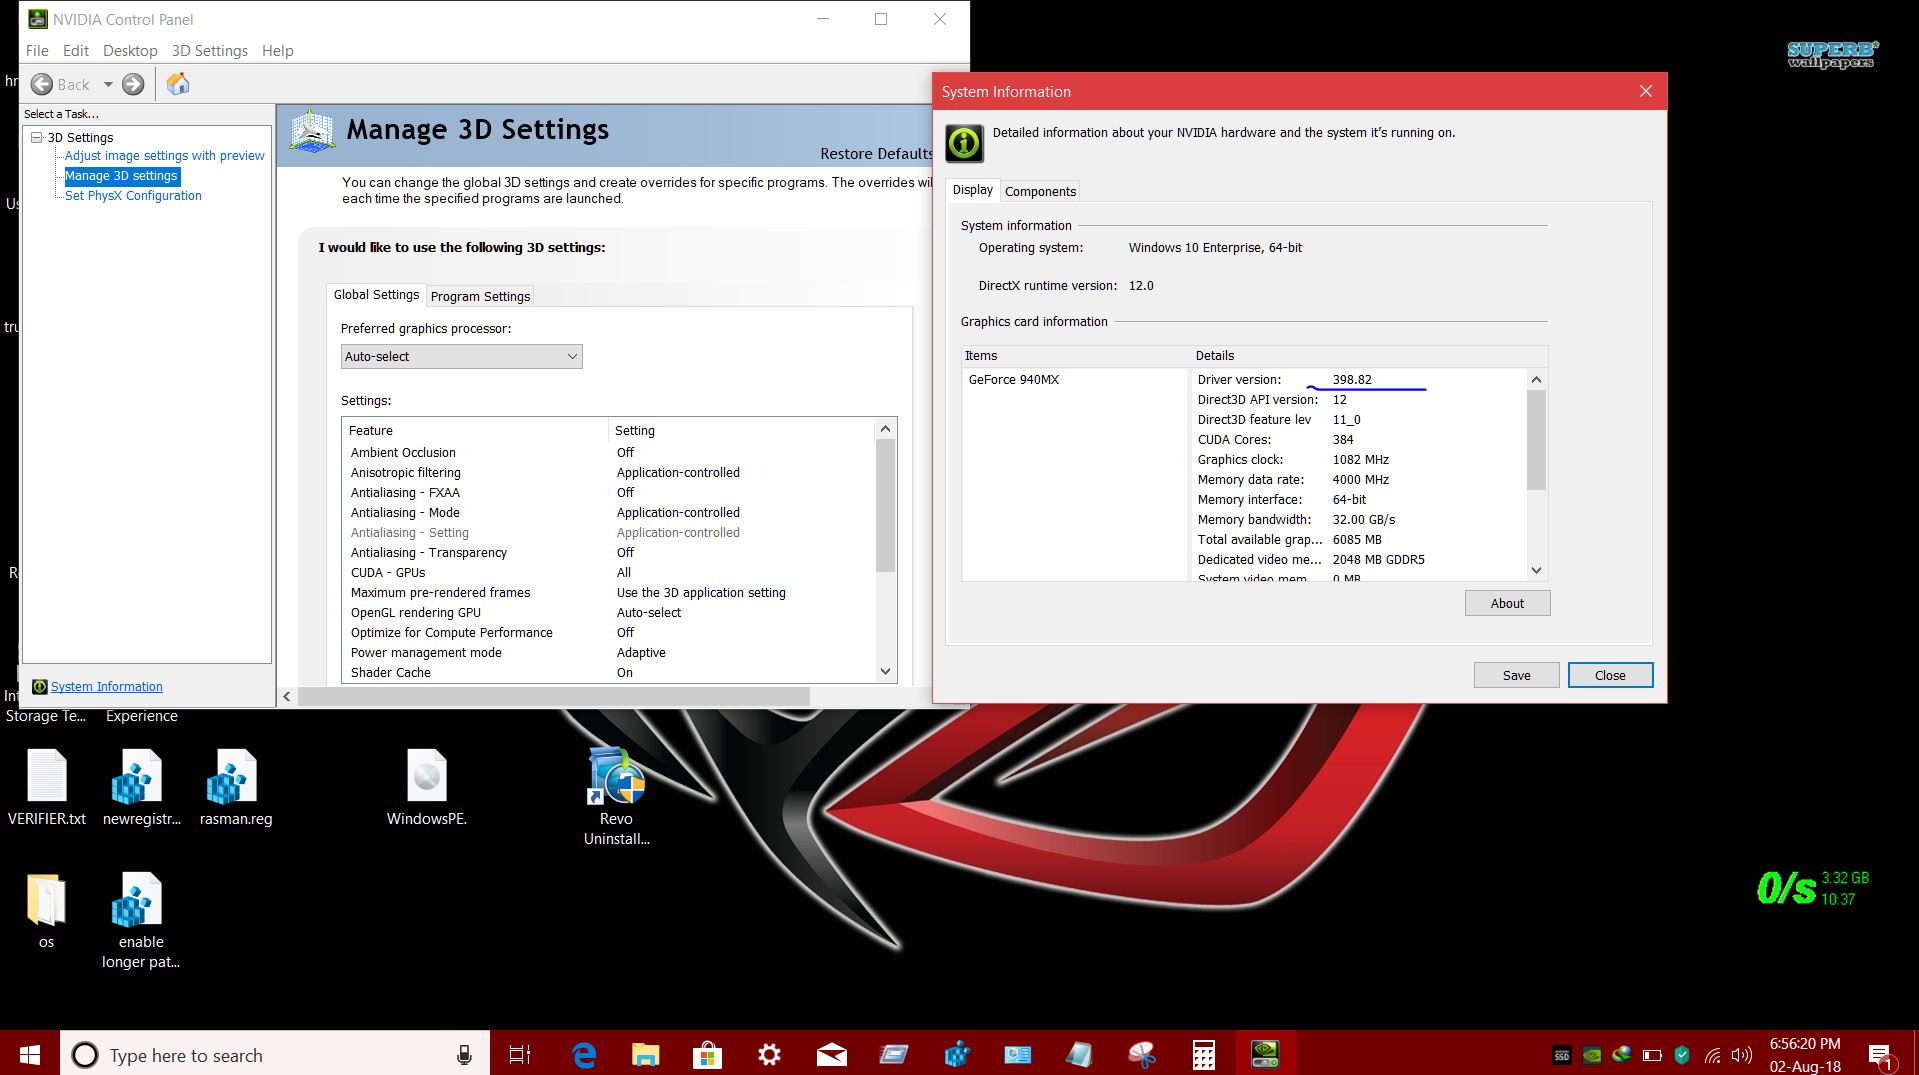
Task: Select Maximum pre-rendered frames row
Action: pyautogui.click(x=609, y=593)
